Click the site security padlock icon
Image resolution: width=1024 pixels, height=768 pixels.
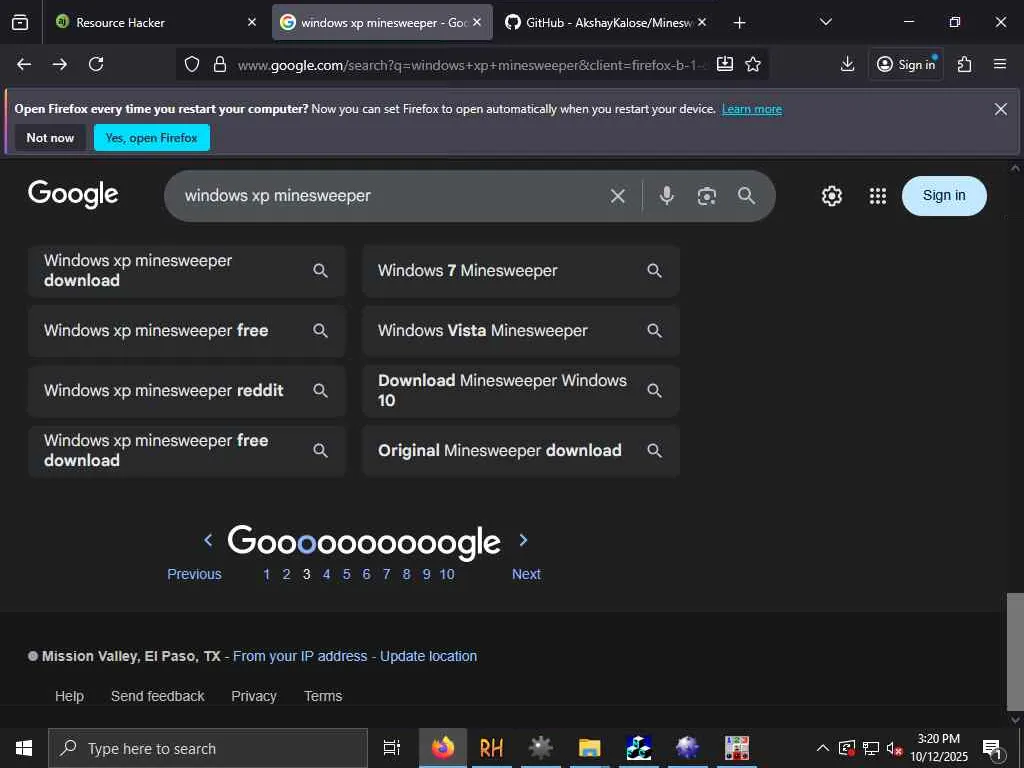[x=220, y=64]
